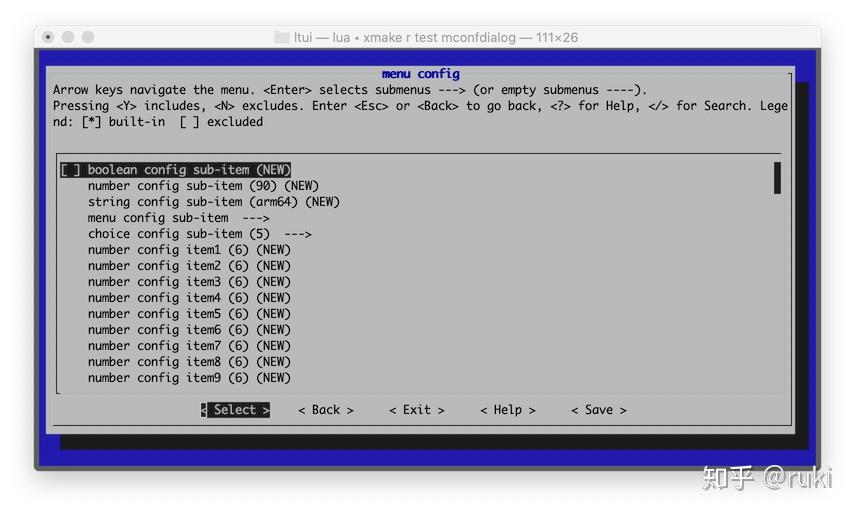
Task: Open choice config sub-item (5) submenu
Action: (200, 234)
